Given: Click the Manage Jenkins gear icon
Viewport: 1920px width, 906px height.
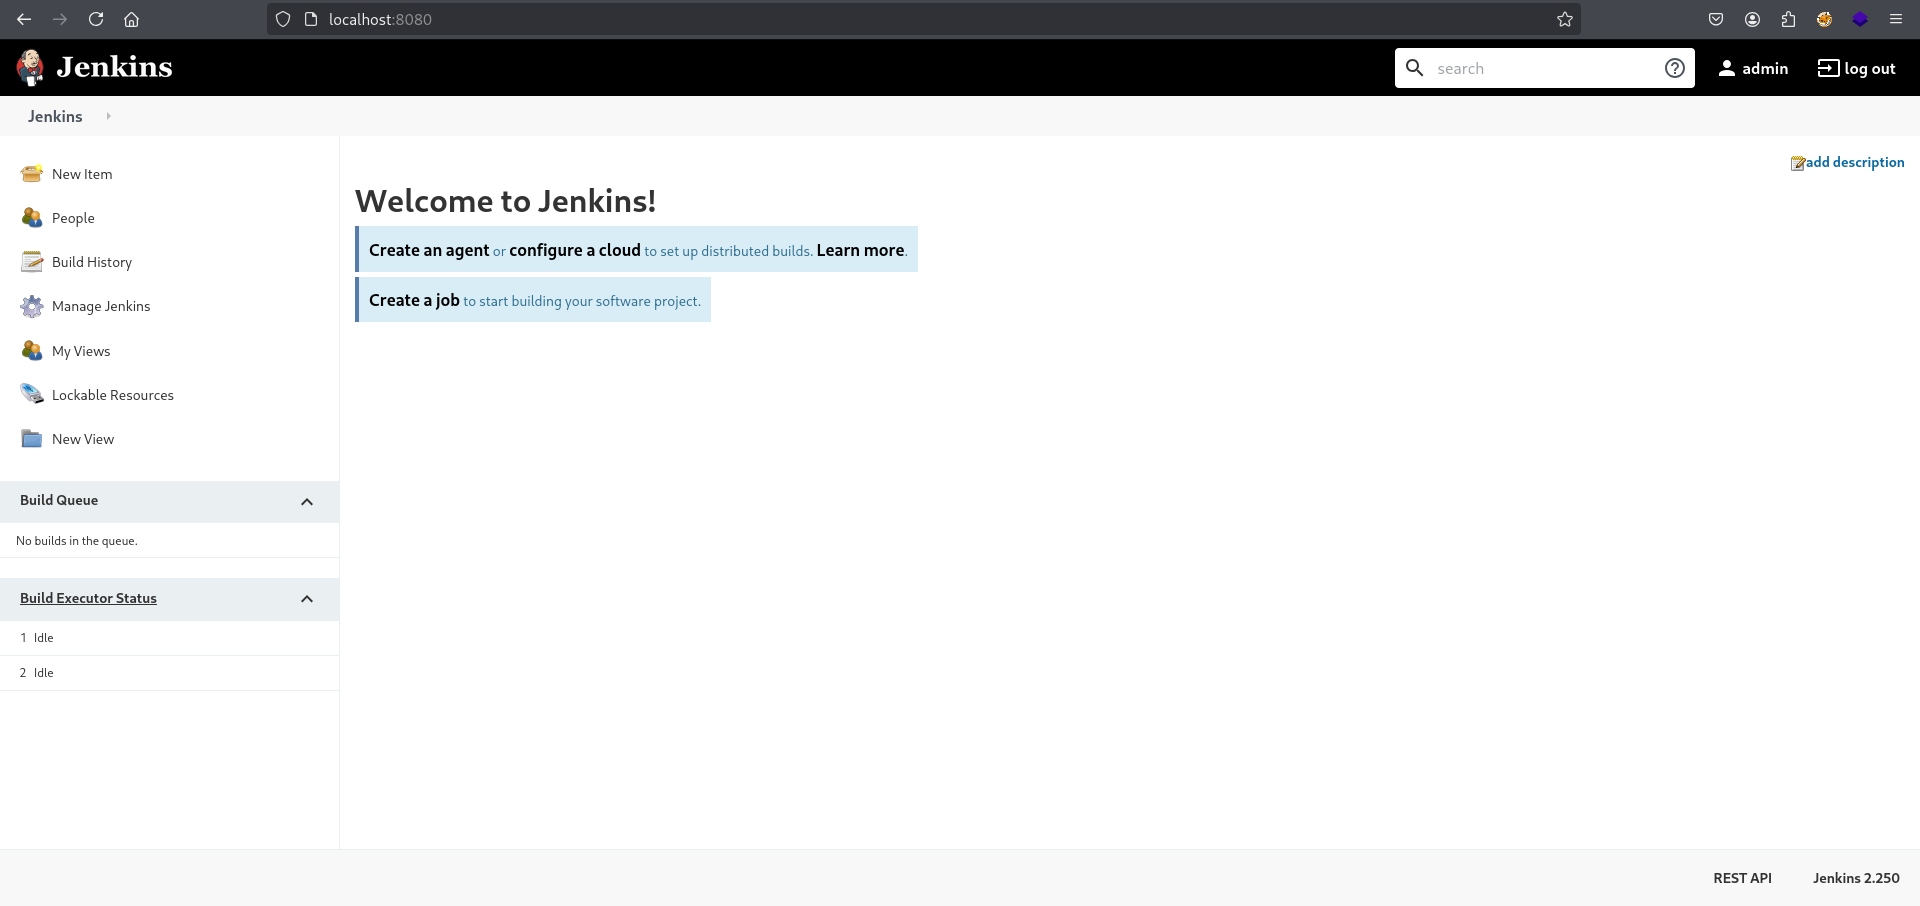Looking at the screenshot, I should (x=32, y=306).
